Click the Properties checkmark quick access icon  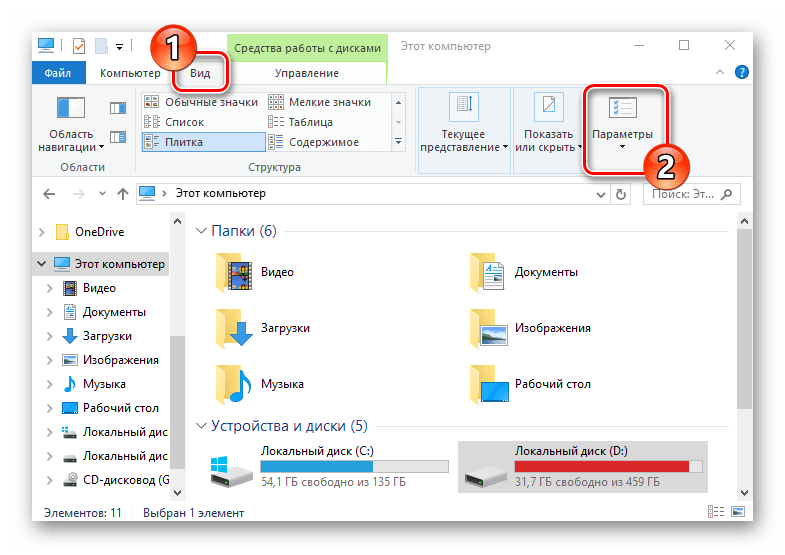pos(79,46)
